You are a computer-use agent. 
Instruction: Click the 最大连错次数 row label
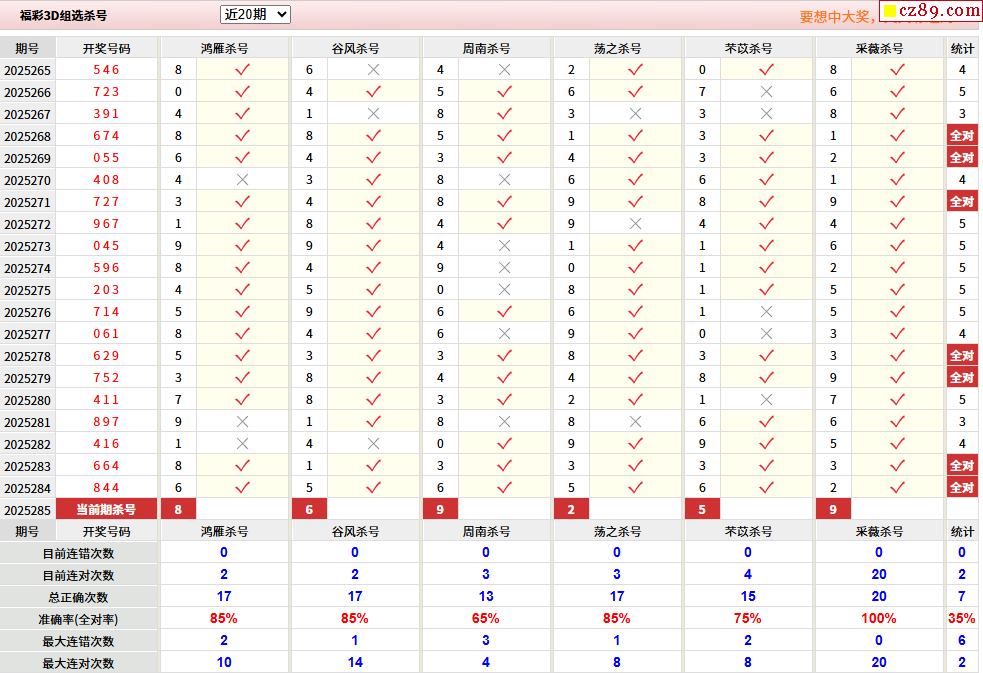[x=78, y=641]
